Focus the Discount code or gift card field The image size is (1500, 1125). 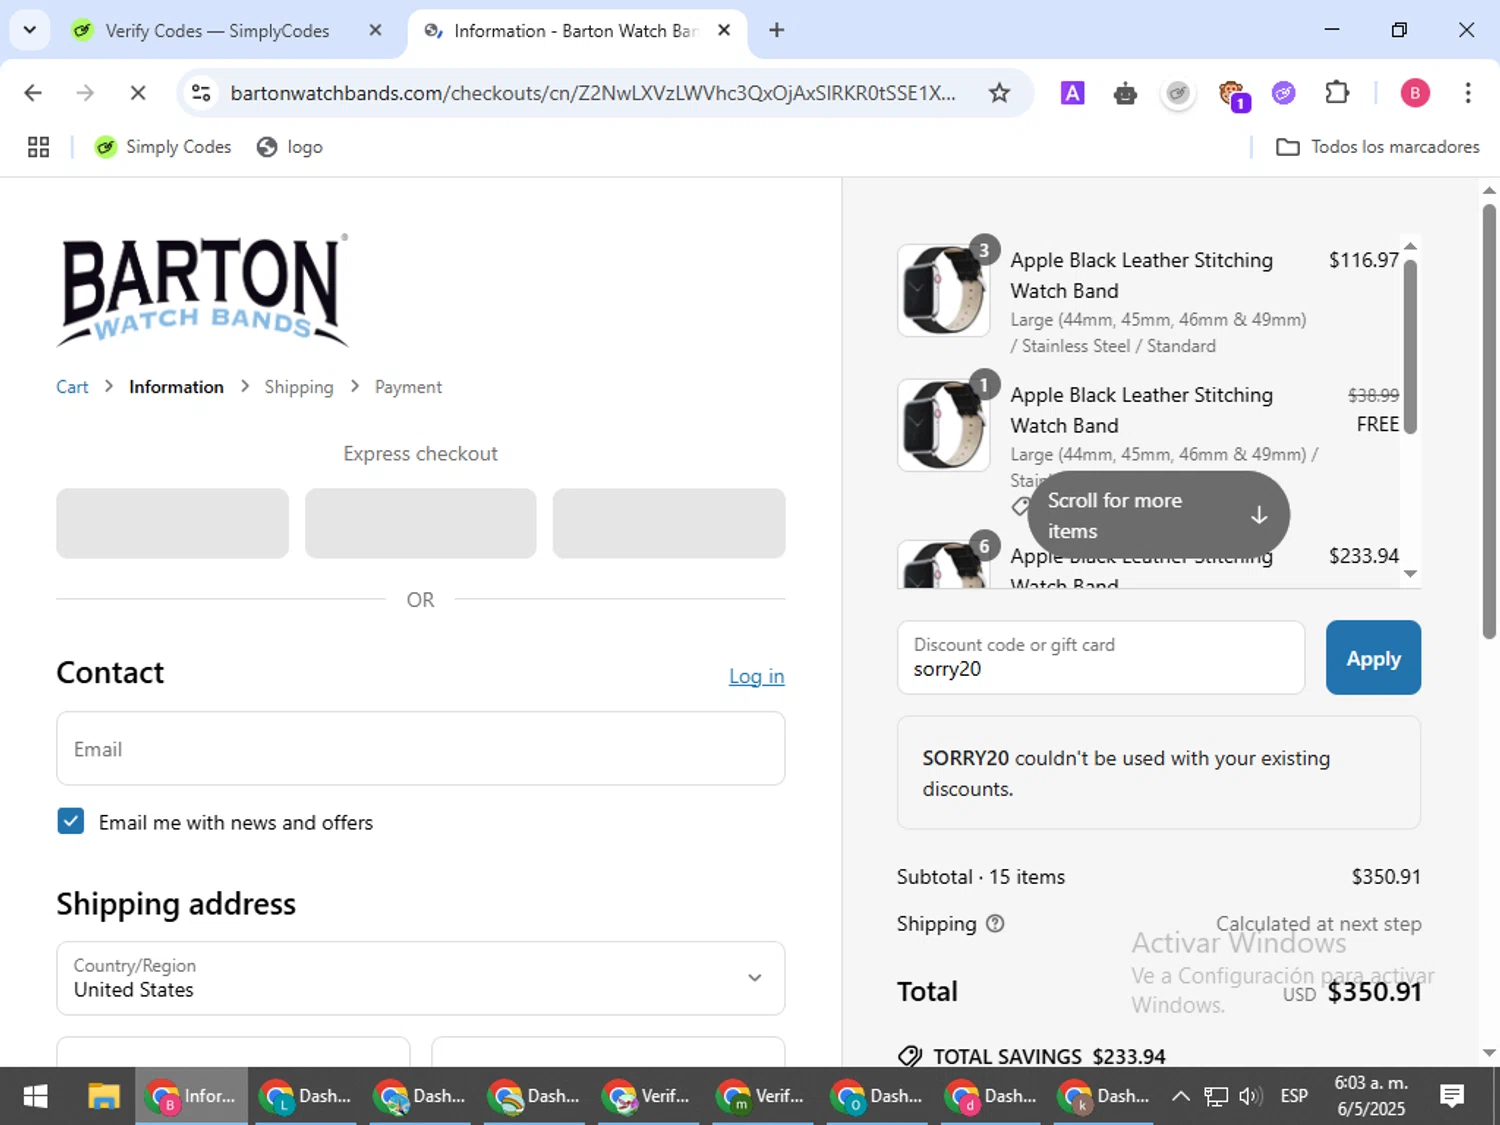(x=1101, y=657)
